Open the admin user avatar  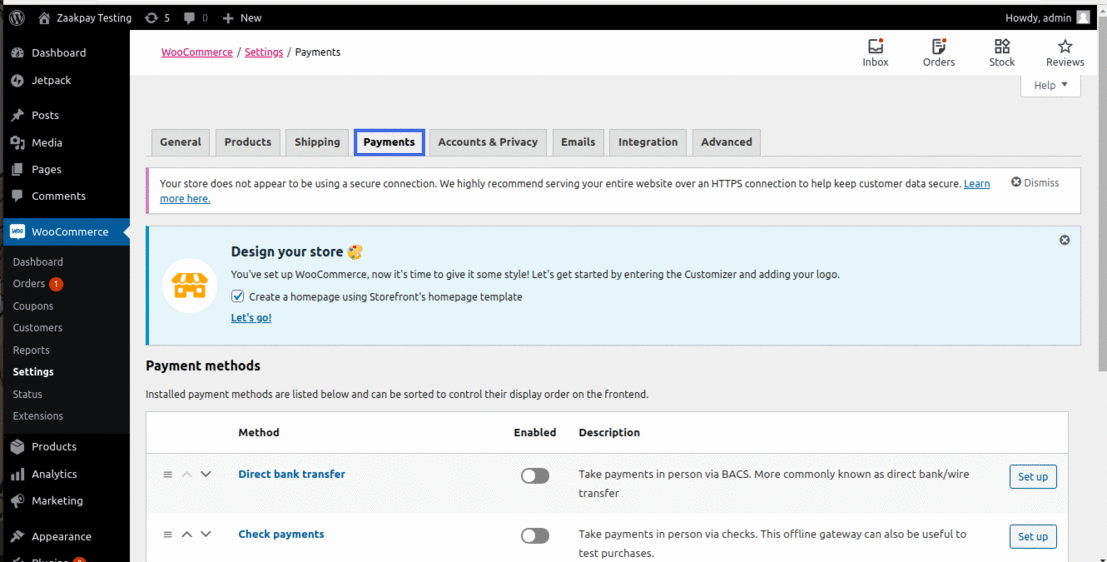[x=1083, y=18]
